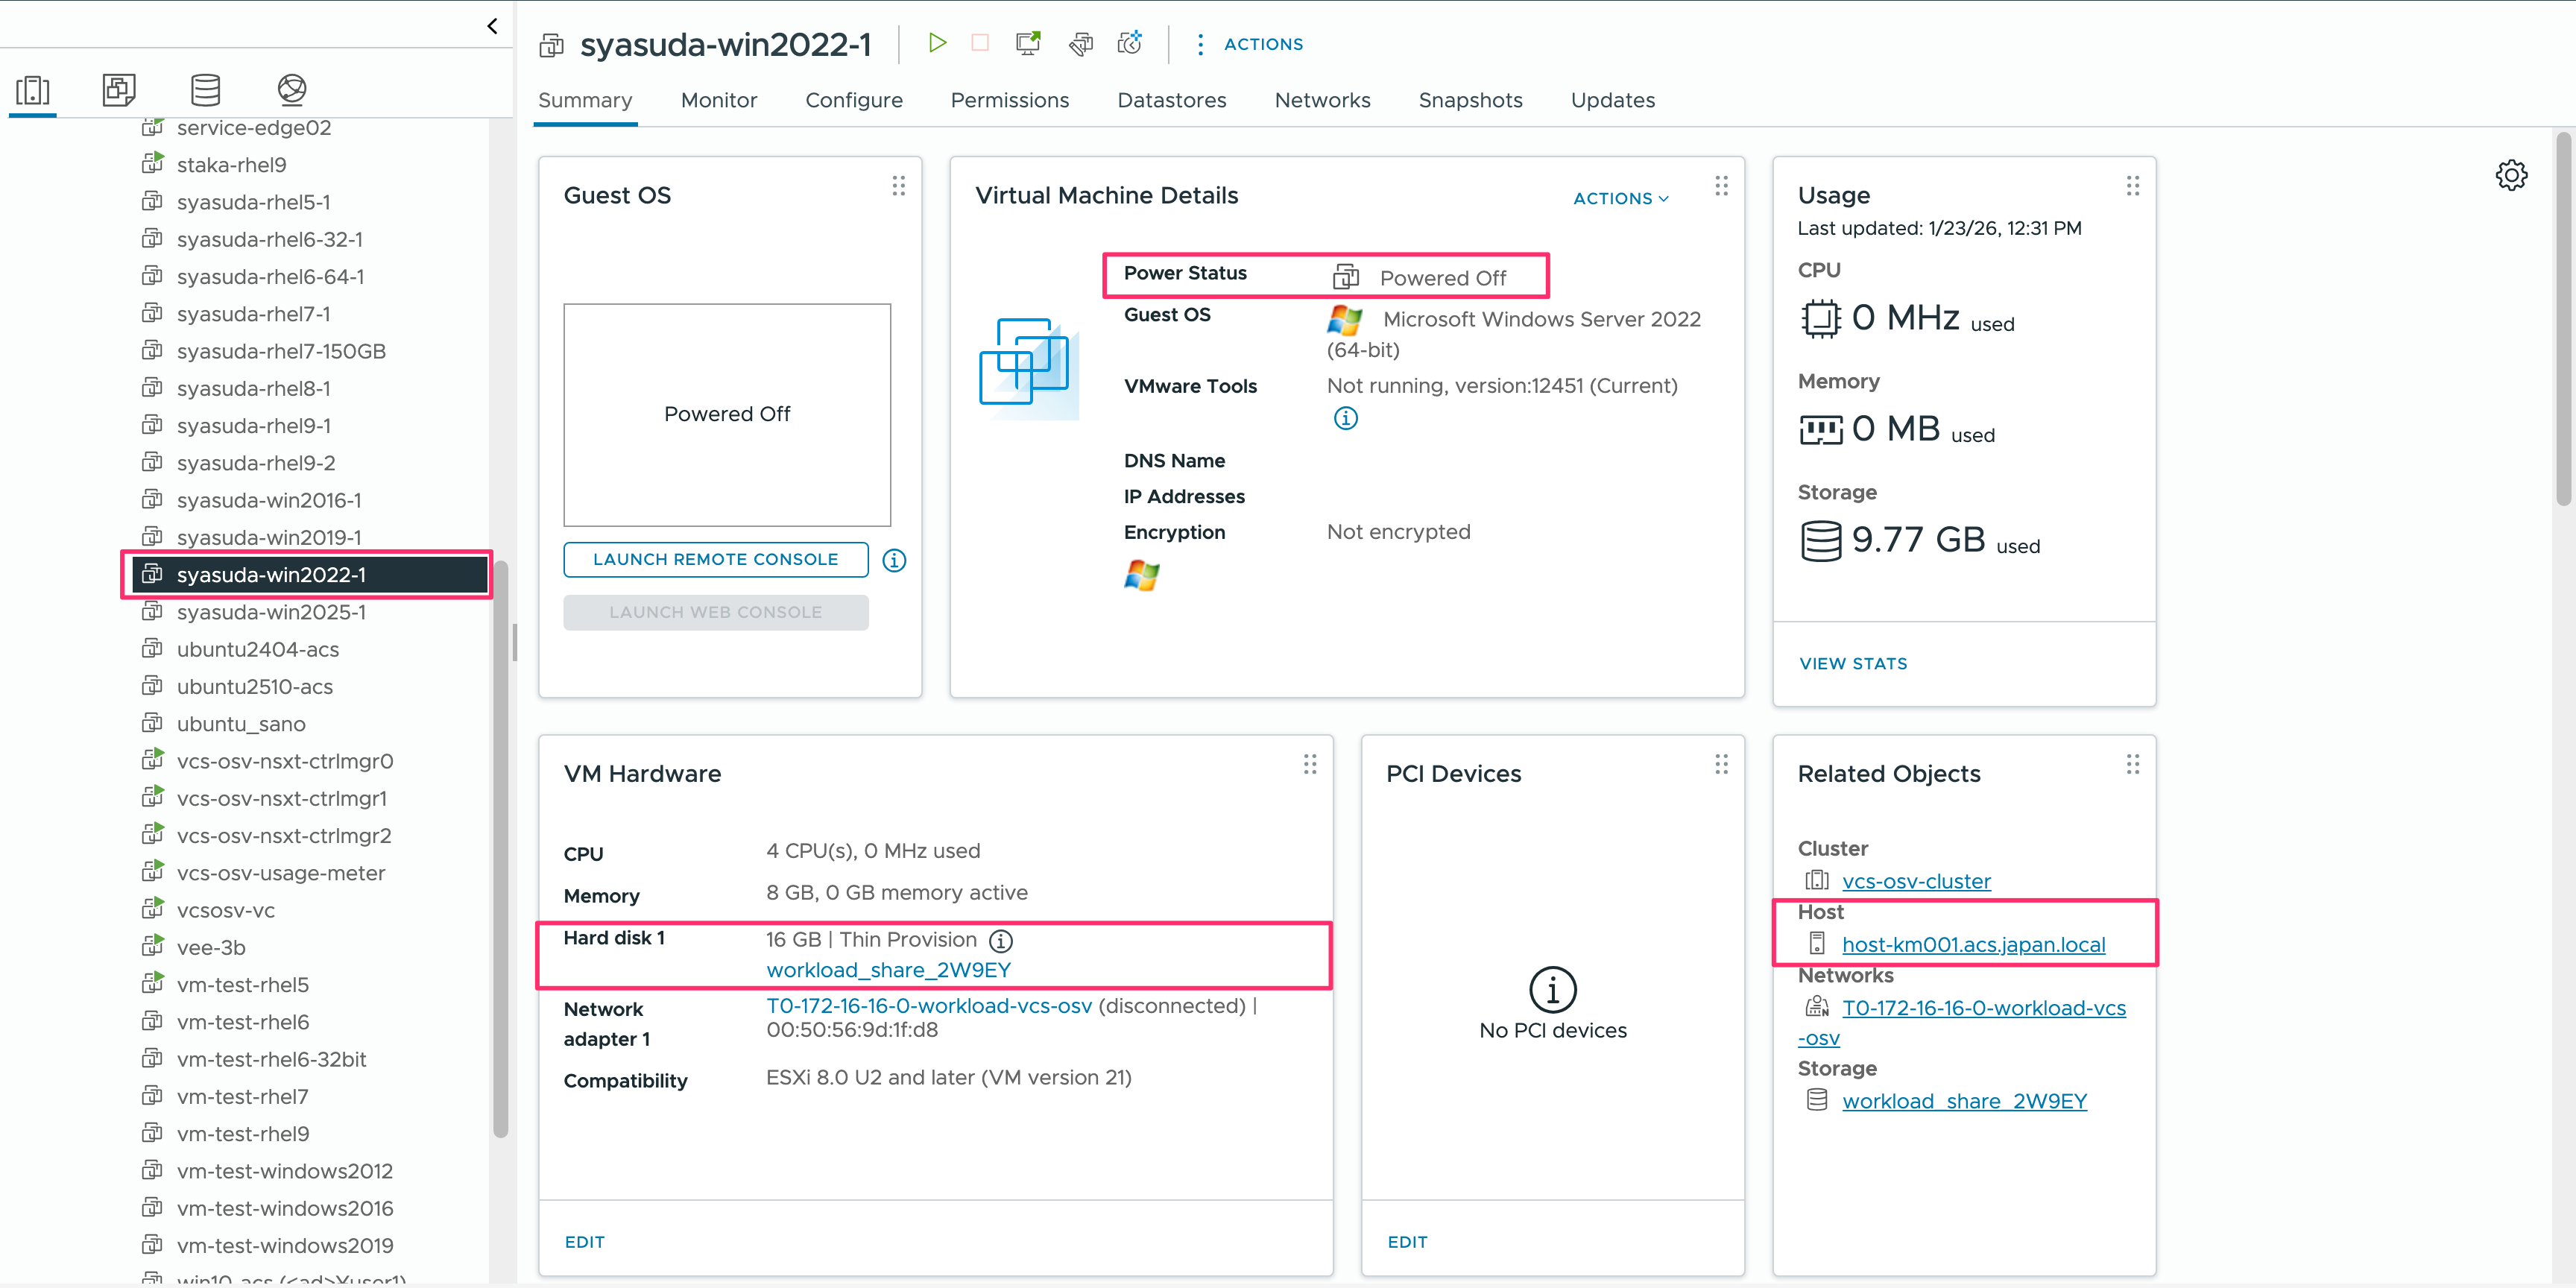Screen dimensions: 2576x1288
Task: Switch to the Storage inventory view
Action: point(205,90)
